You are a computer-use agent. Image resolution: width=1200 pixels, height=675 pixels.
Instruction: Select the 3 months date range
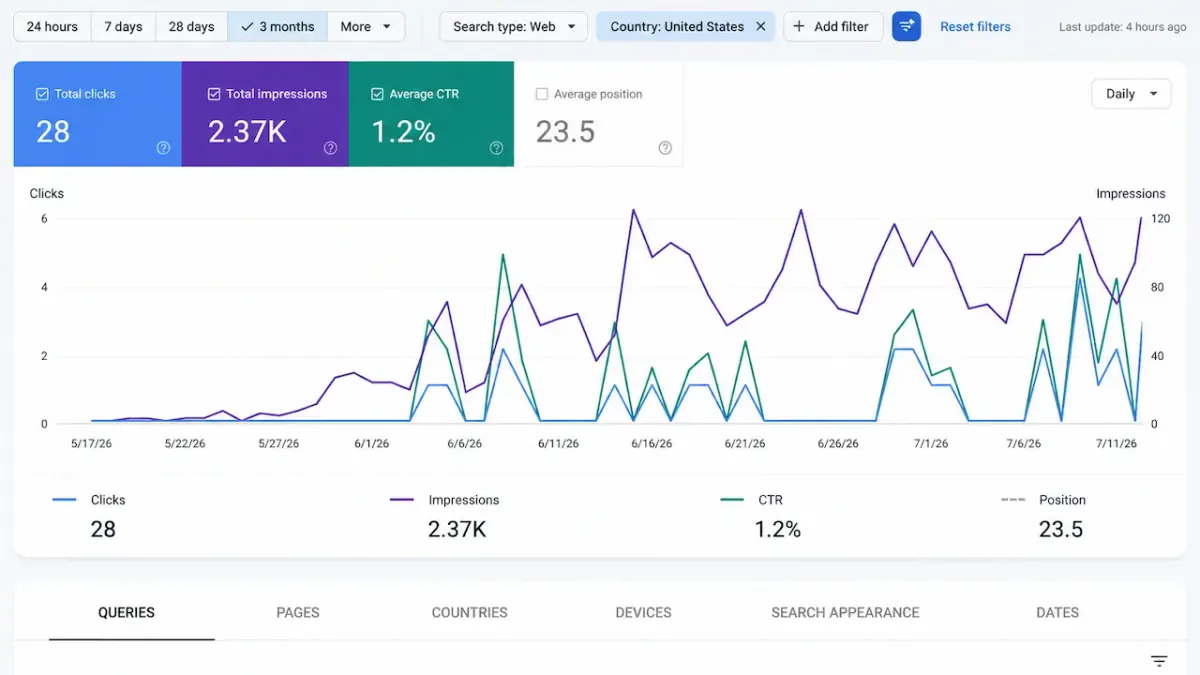pos(277,27)
